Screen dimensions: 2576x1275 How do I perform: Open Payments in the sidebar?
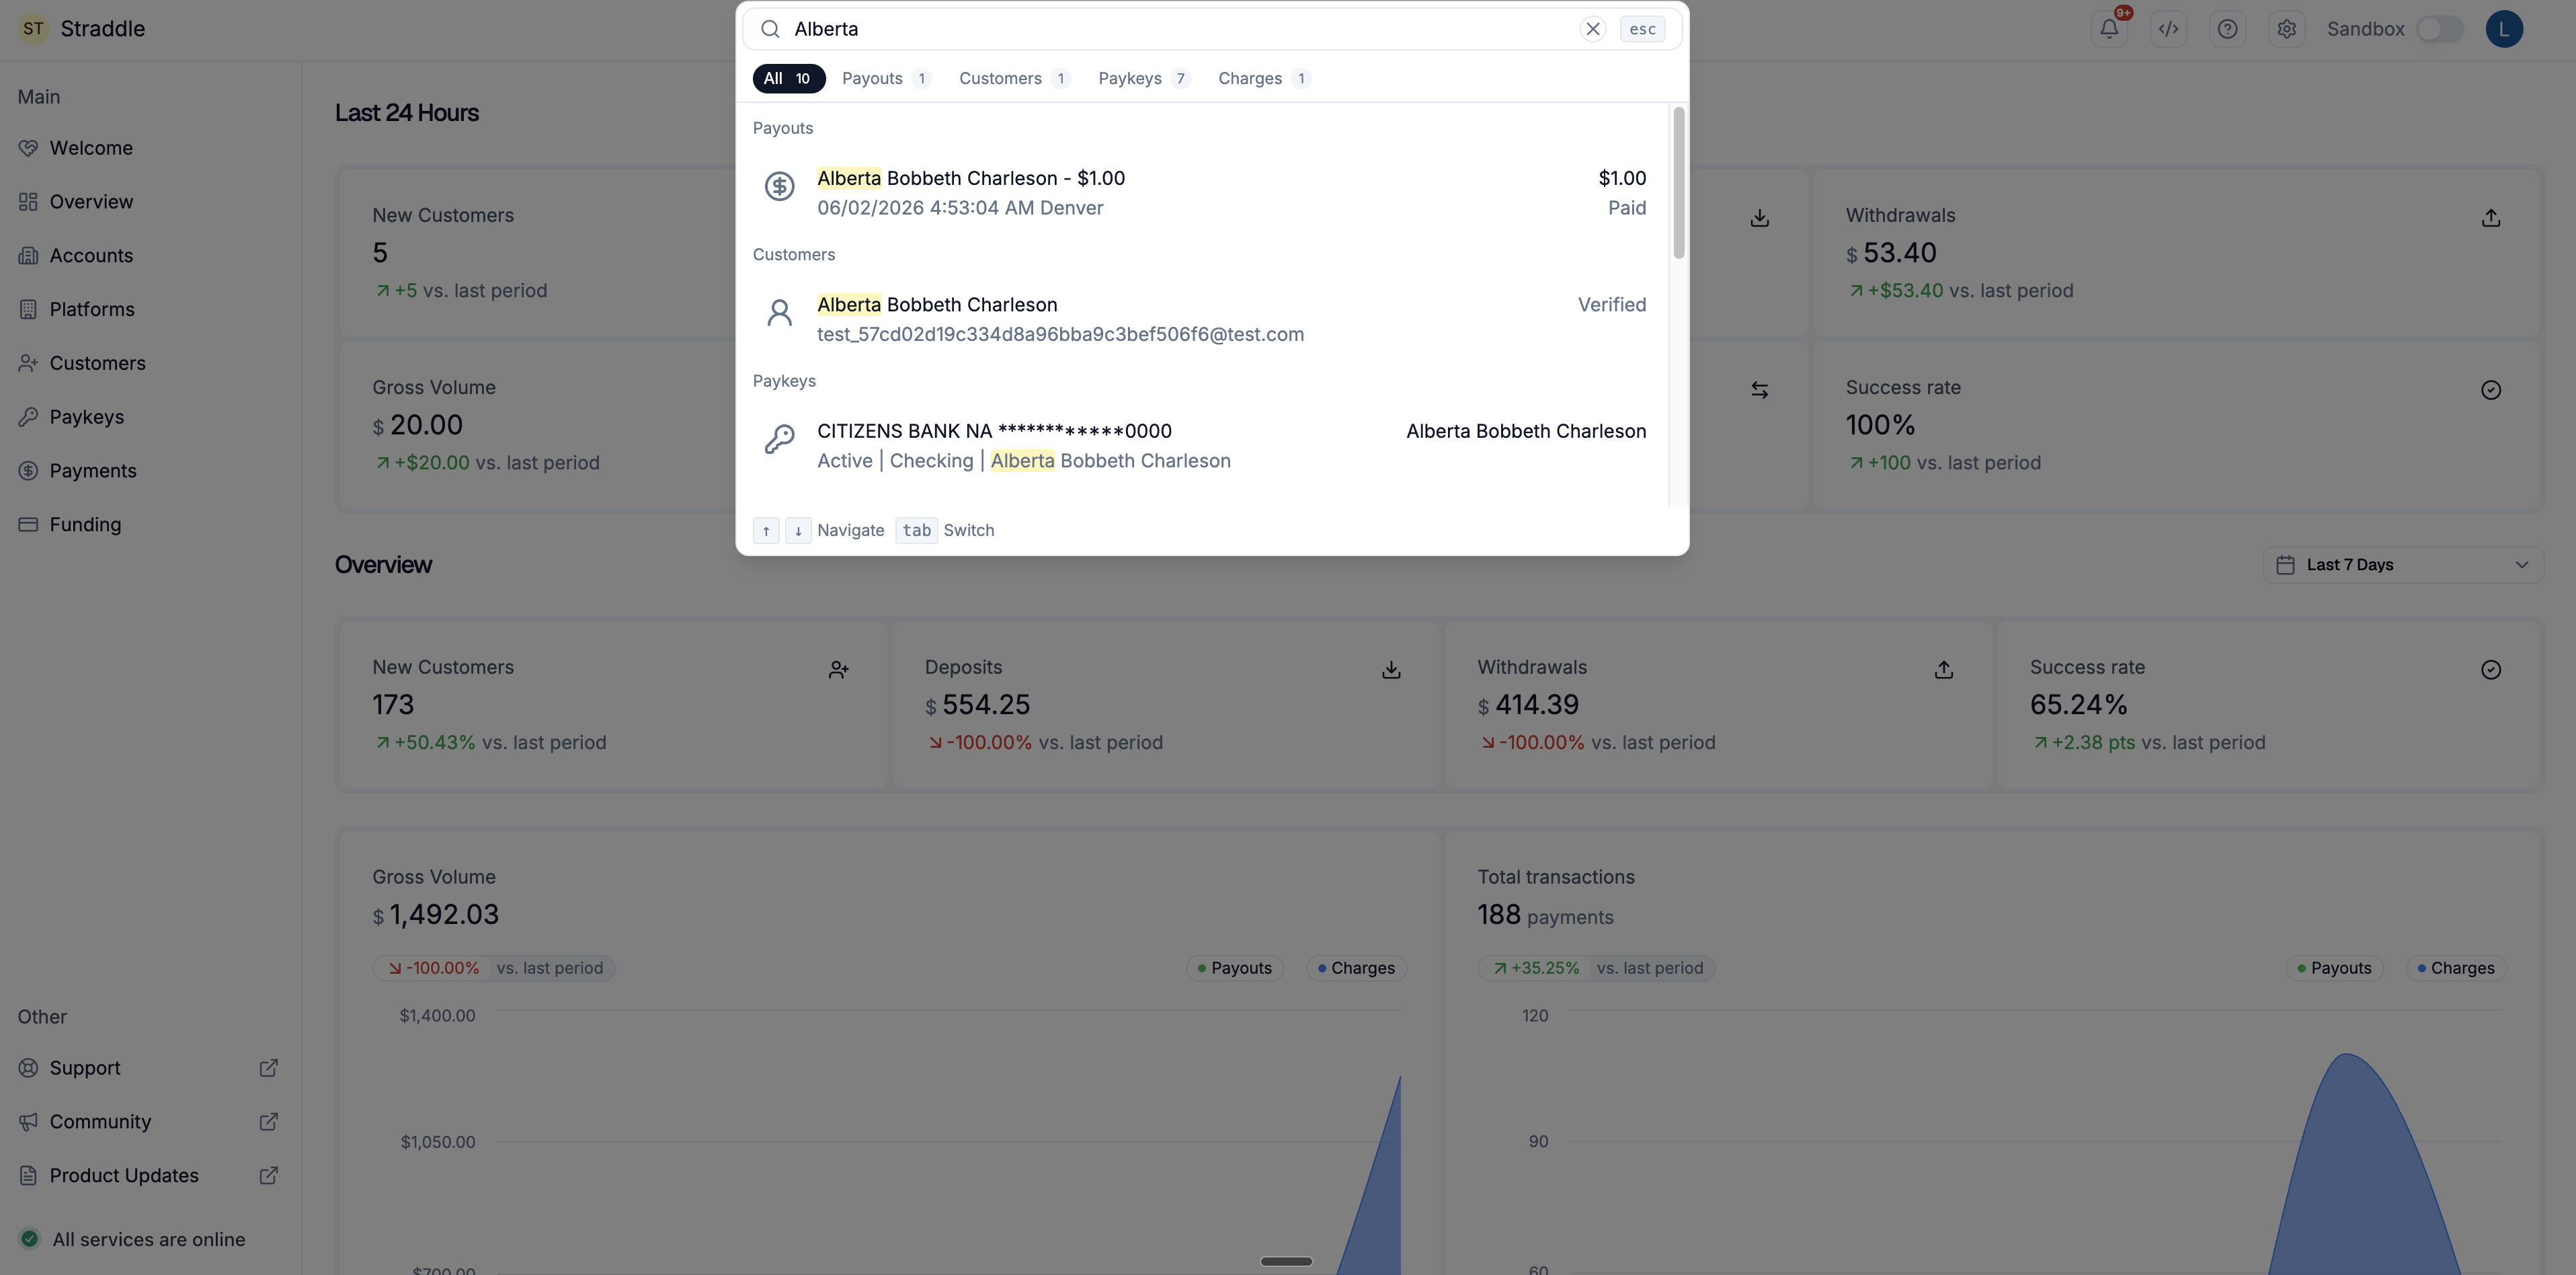(x=150, y=471)
